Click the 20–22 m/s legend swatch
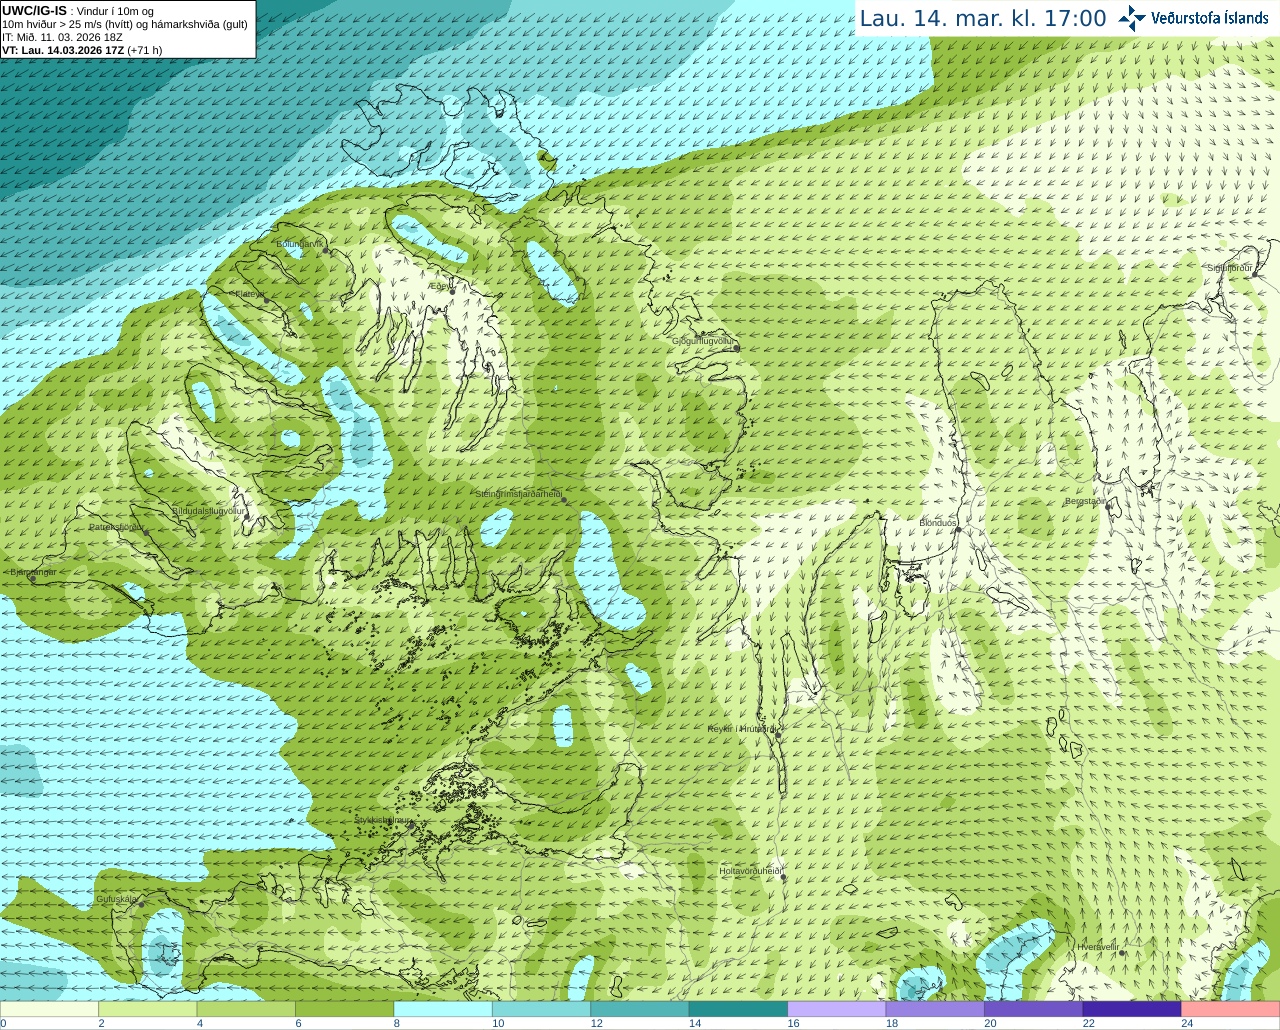Viewport: 1280px width, 1030px height. pos(1034,1009)
